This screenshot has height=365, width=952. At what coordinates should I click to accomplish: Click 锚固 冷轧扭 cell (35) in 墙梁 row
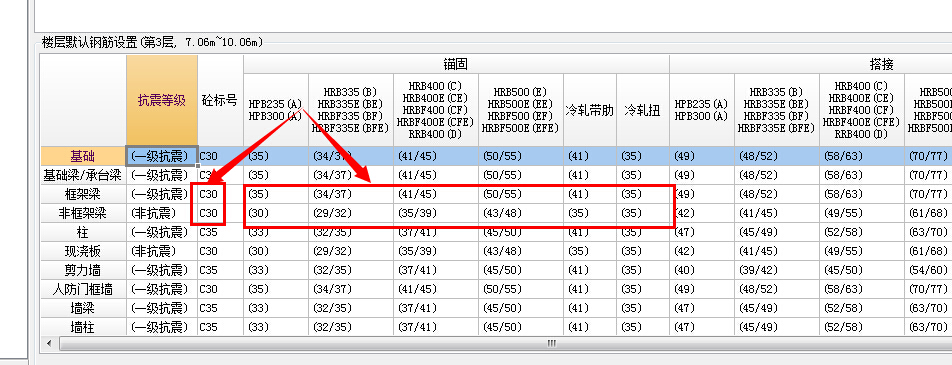[643, 308]
